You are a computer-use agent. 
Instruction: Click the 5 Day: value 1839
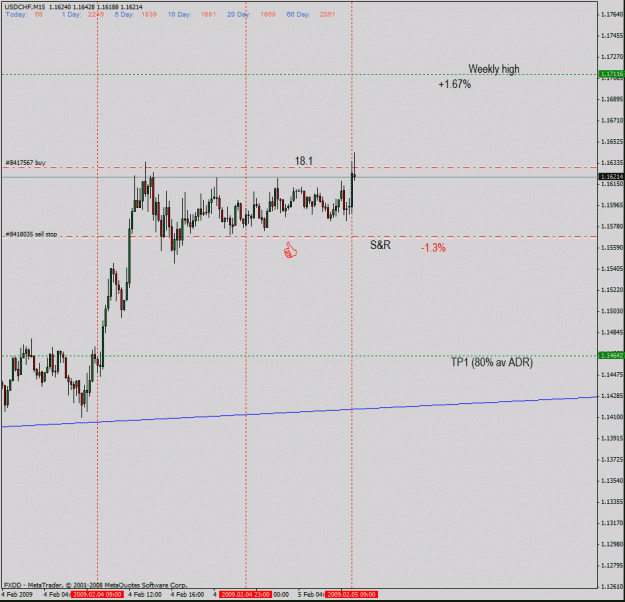coord(149,14)
